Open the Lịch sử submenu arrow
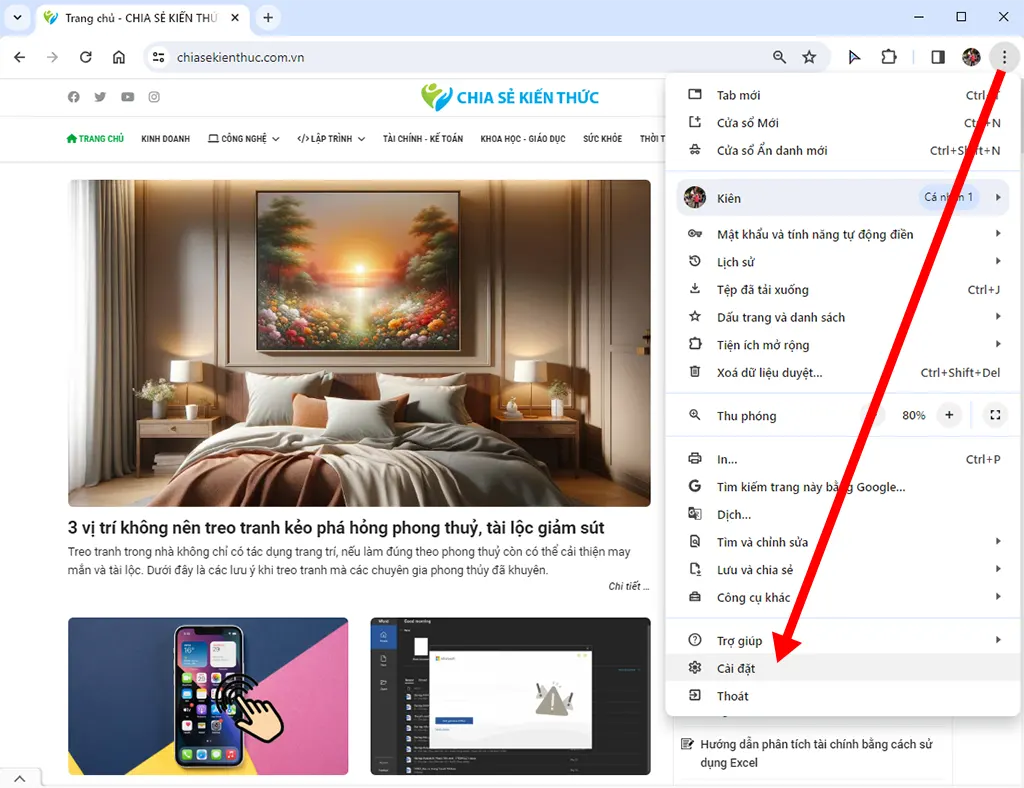Screen dimensions: 1024x788 (998, 261)
